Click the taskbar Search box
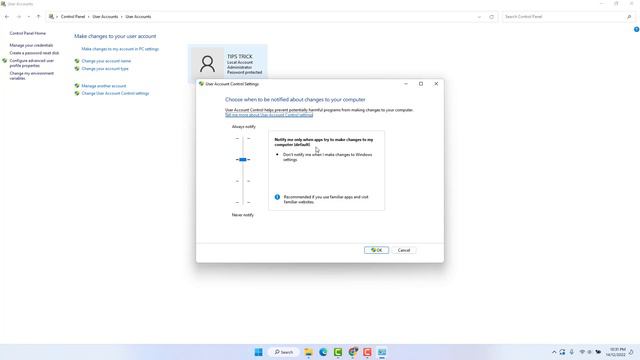The width and height of the screenshot is (640, 360). (284, 352)
